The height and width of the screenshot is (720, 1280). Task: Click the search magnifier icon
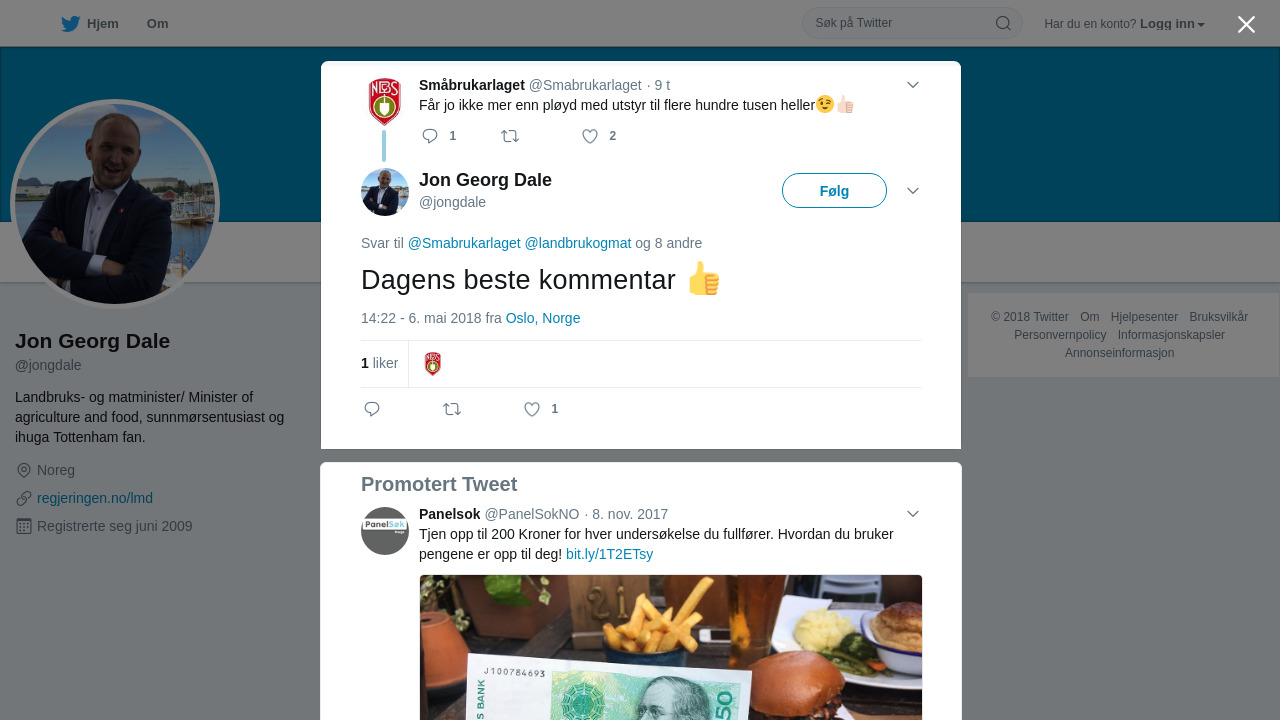pos(1003,23)
